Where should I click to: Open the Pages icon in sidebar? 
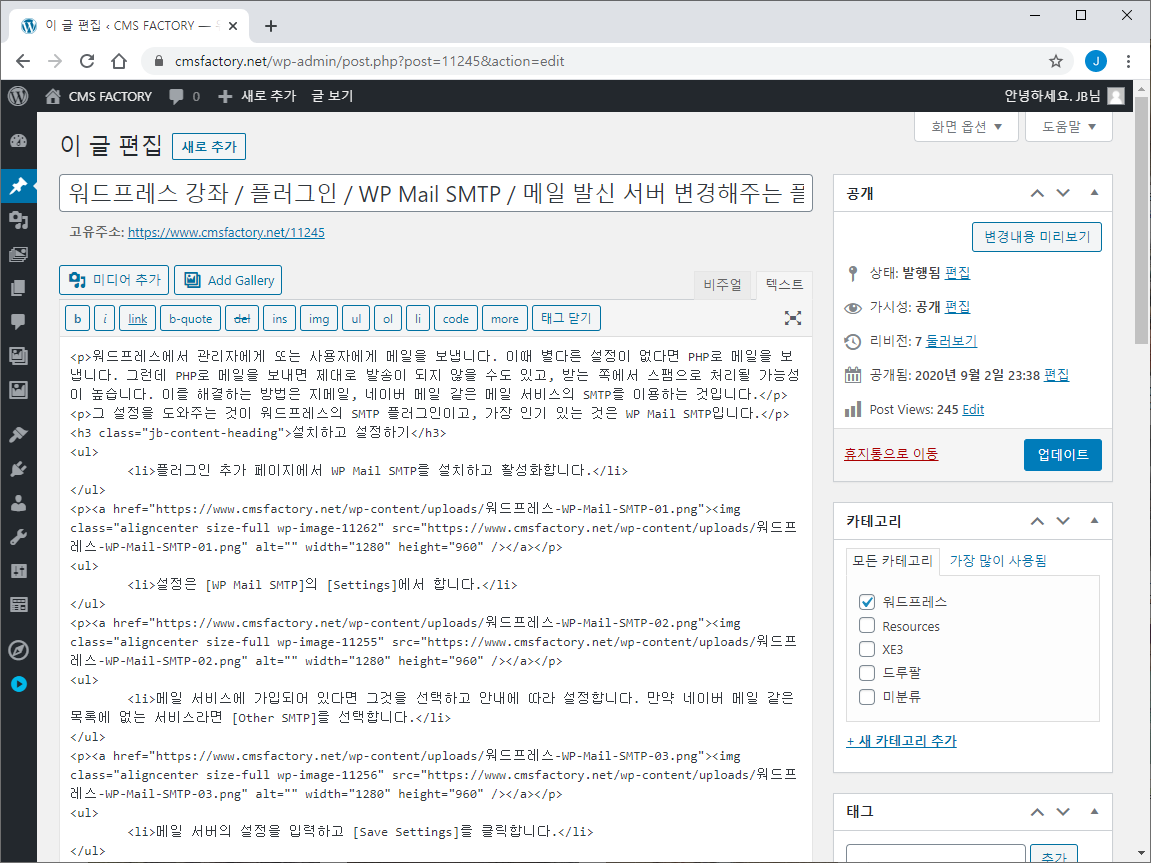tap(18, 288)
